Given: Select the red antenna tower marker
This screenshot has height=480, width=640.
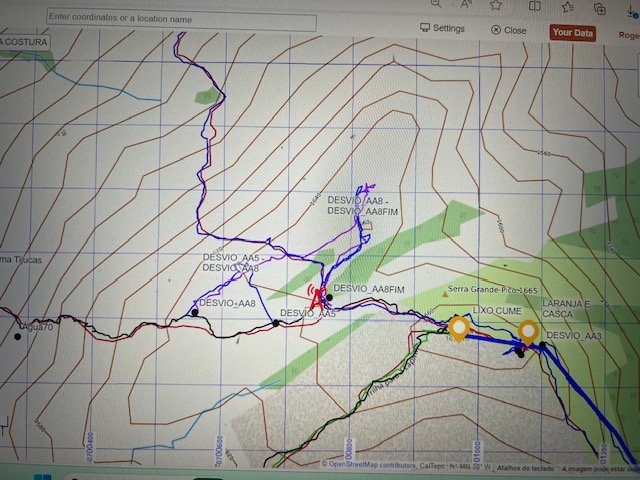Looking at the screenshot, I should pyautogui.click(x=317, y=296).
